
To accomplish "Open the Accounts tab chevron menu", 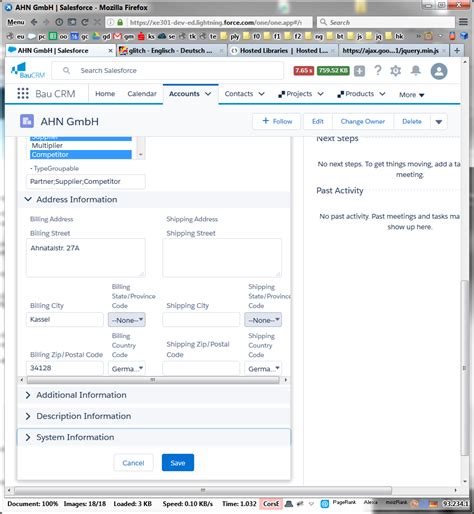I will click(x=208, y=94).
